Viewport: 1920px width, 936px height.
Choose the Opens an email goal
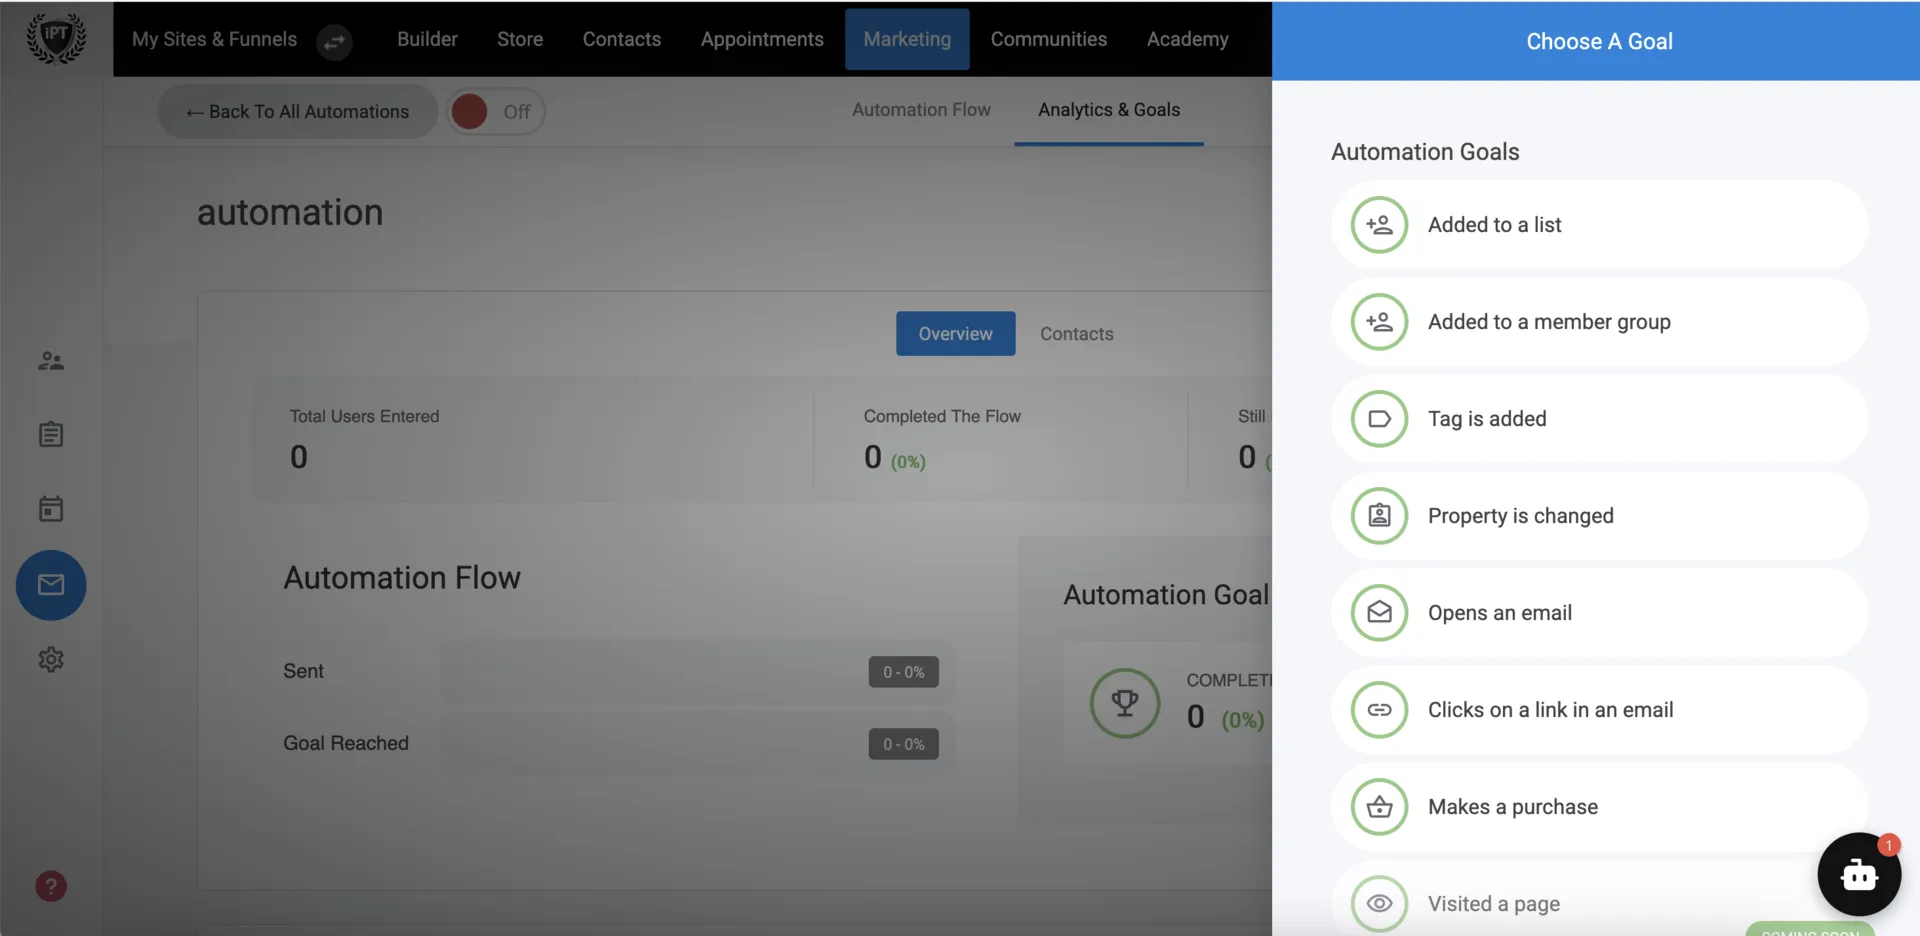click(1599, 613)
